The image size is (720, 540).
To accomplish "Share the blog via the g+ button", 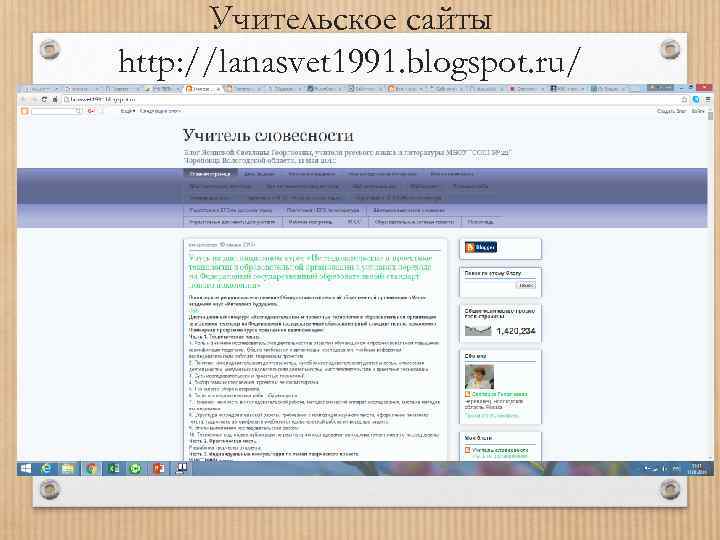I will click(x=92, y=111).
